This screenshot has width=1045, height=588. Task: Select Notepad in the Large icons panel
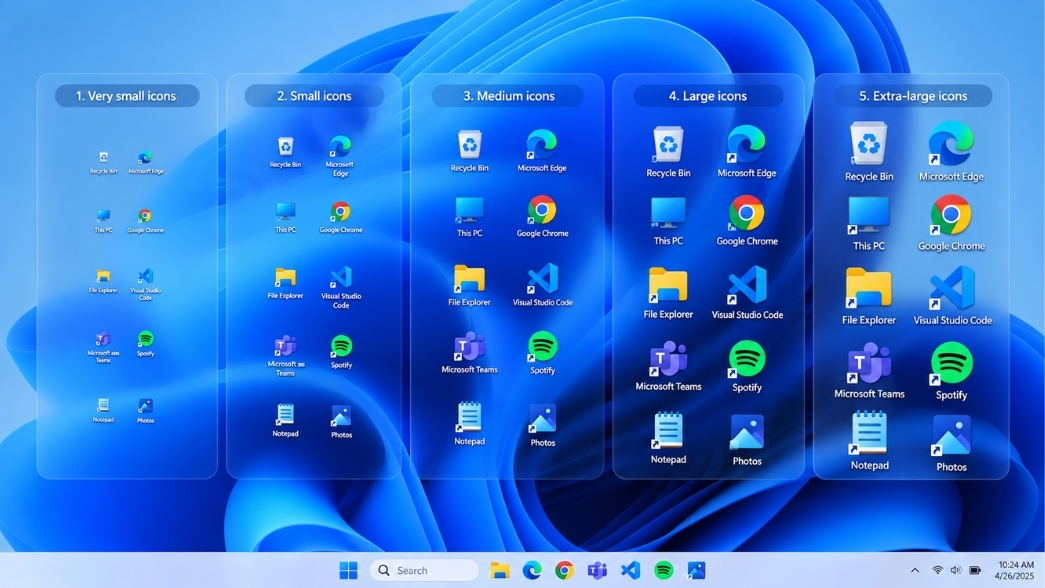tap(668, 438)
